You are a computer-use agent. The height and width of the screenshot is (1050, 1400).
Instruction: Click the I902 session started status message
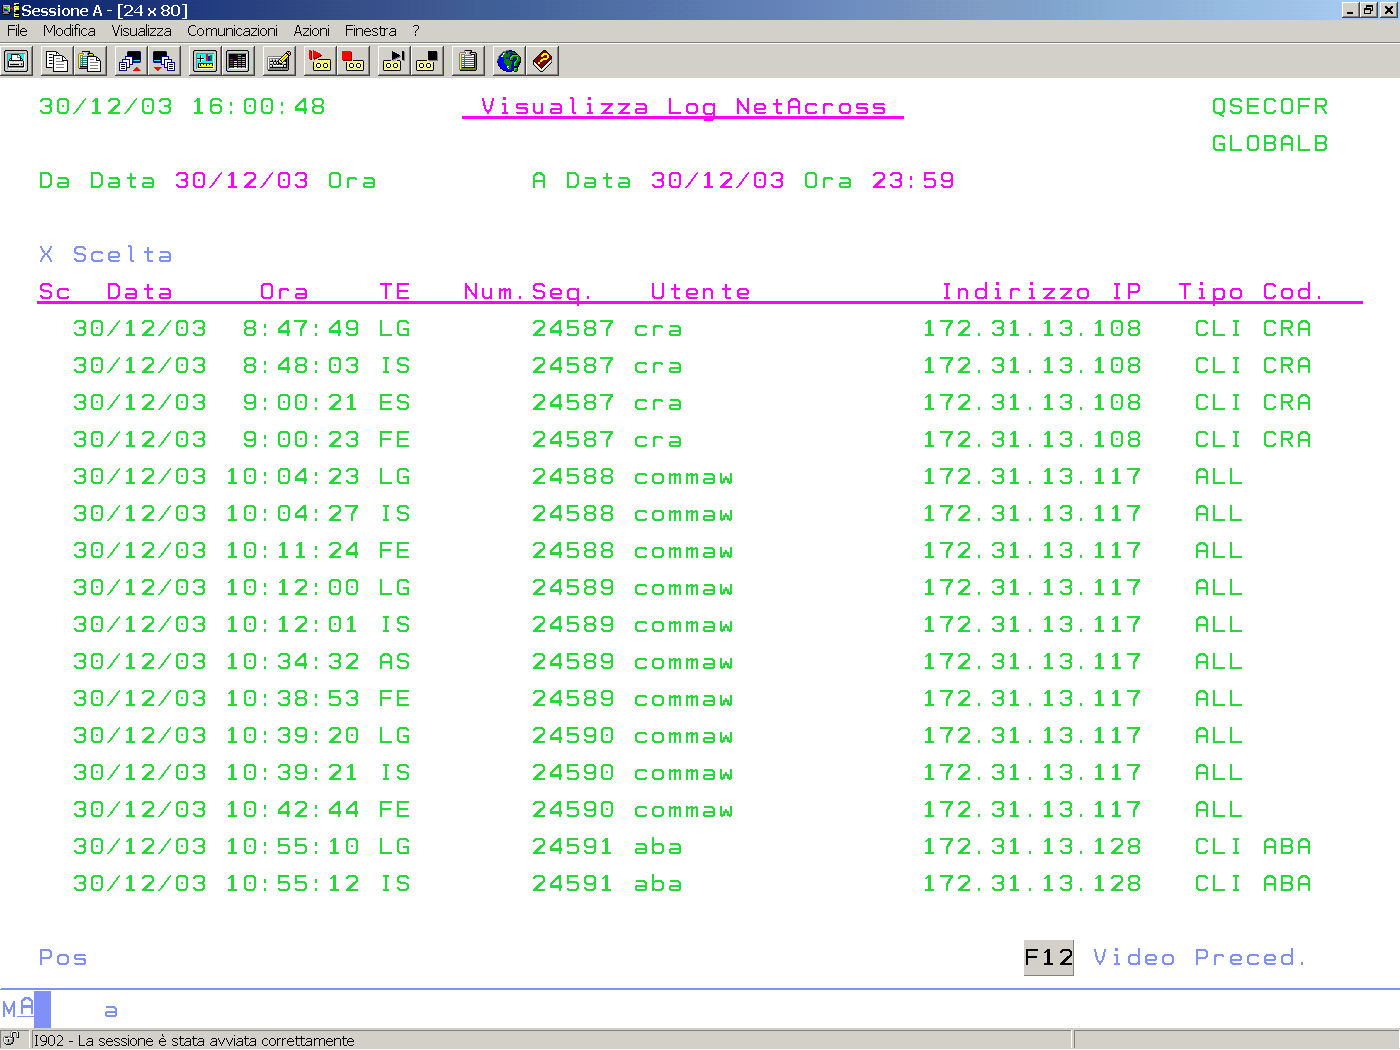[x=194, y=1040]
